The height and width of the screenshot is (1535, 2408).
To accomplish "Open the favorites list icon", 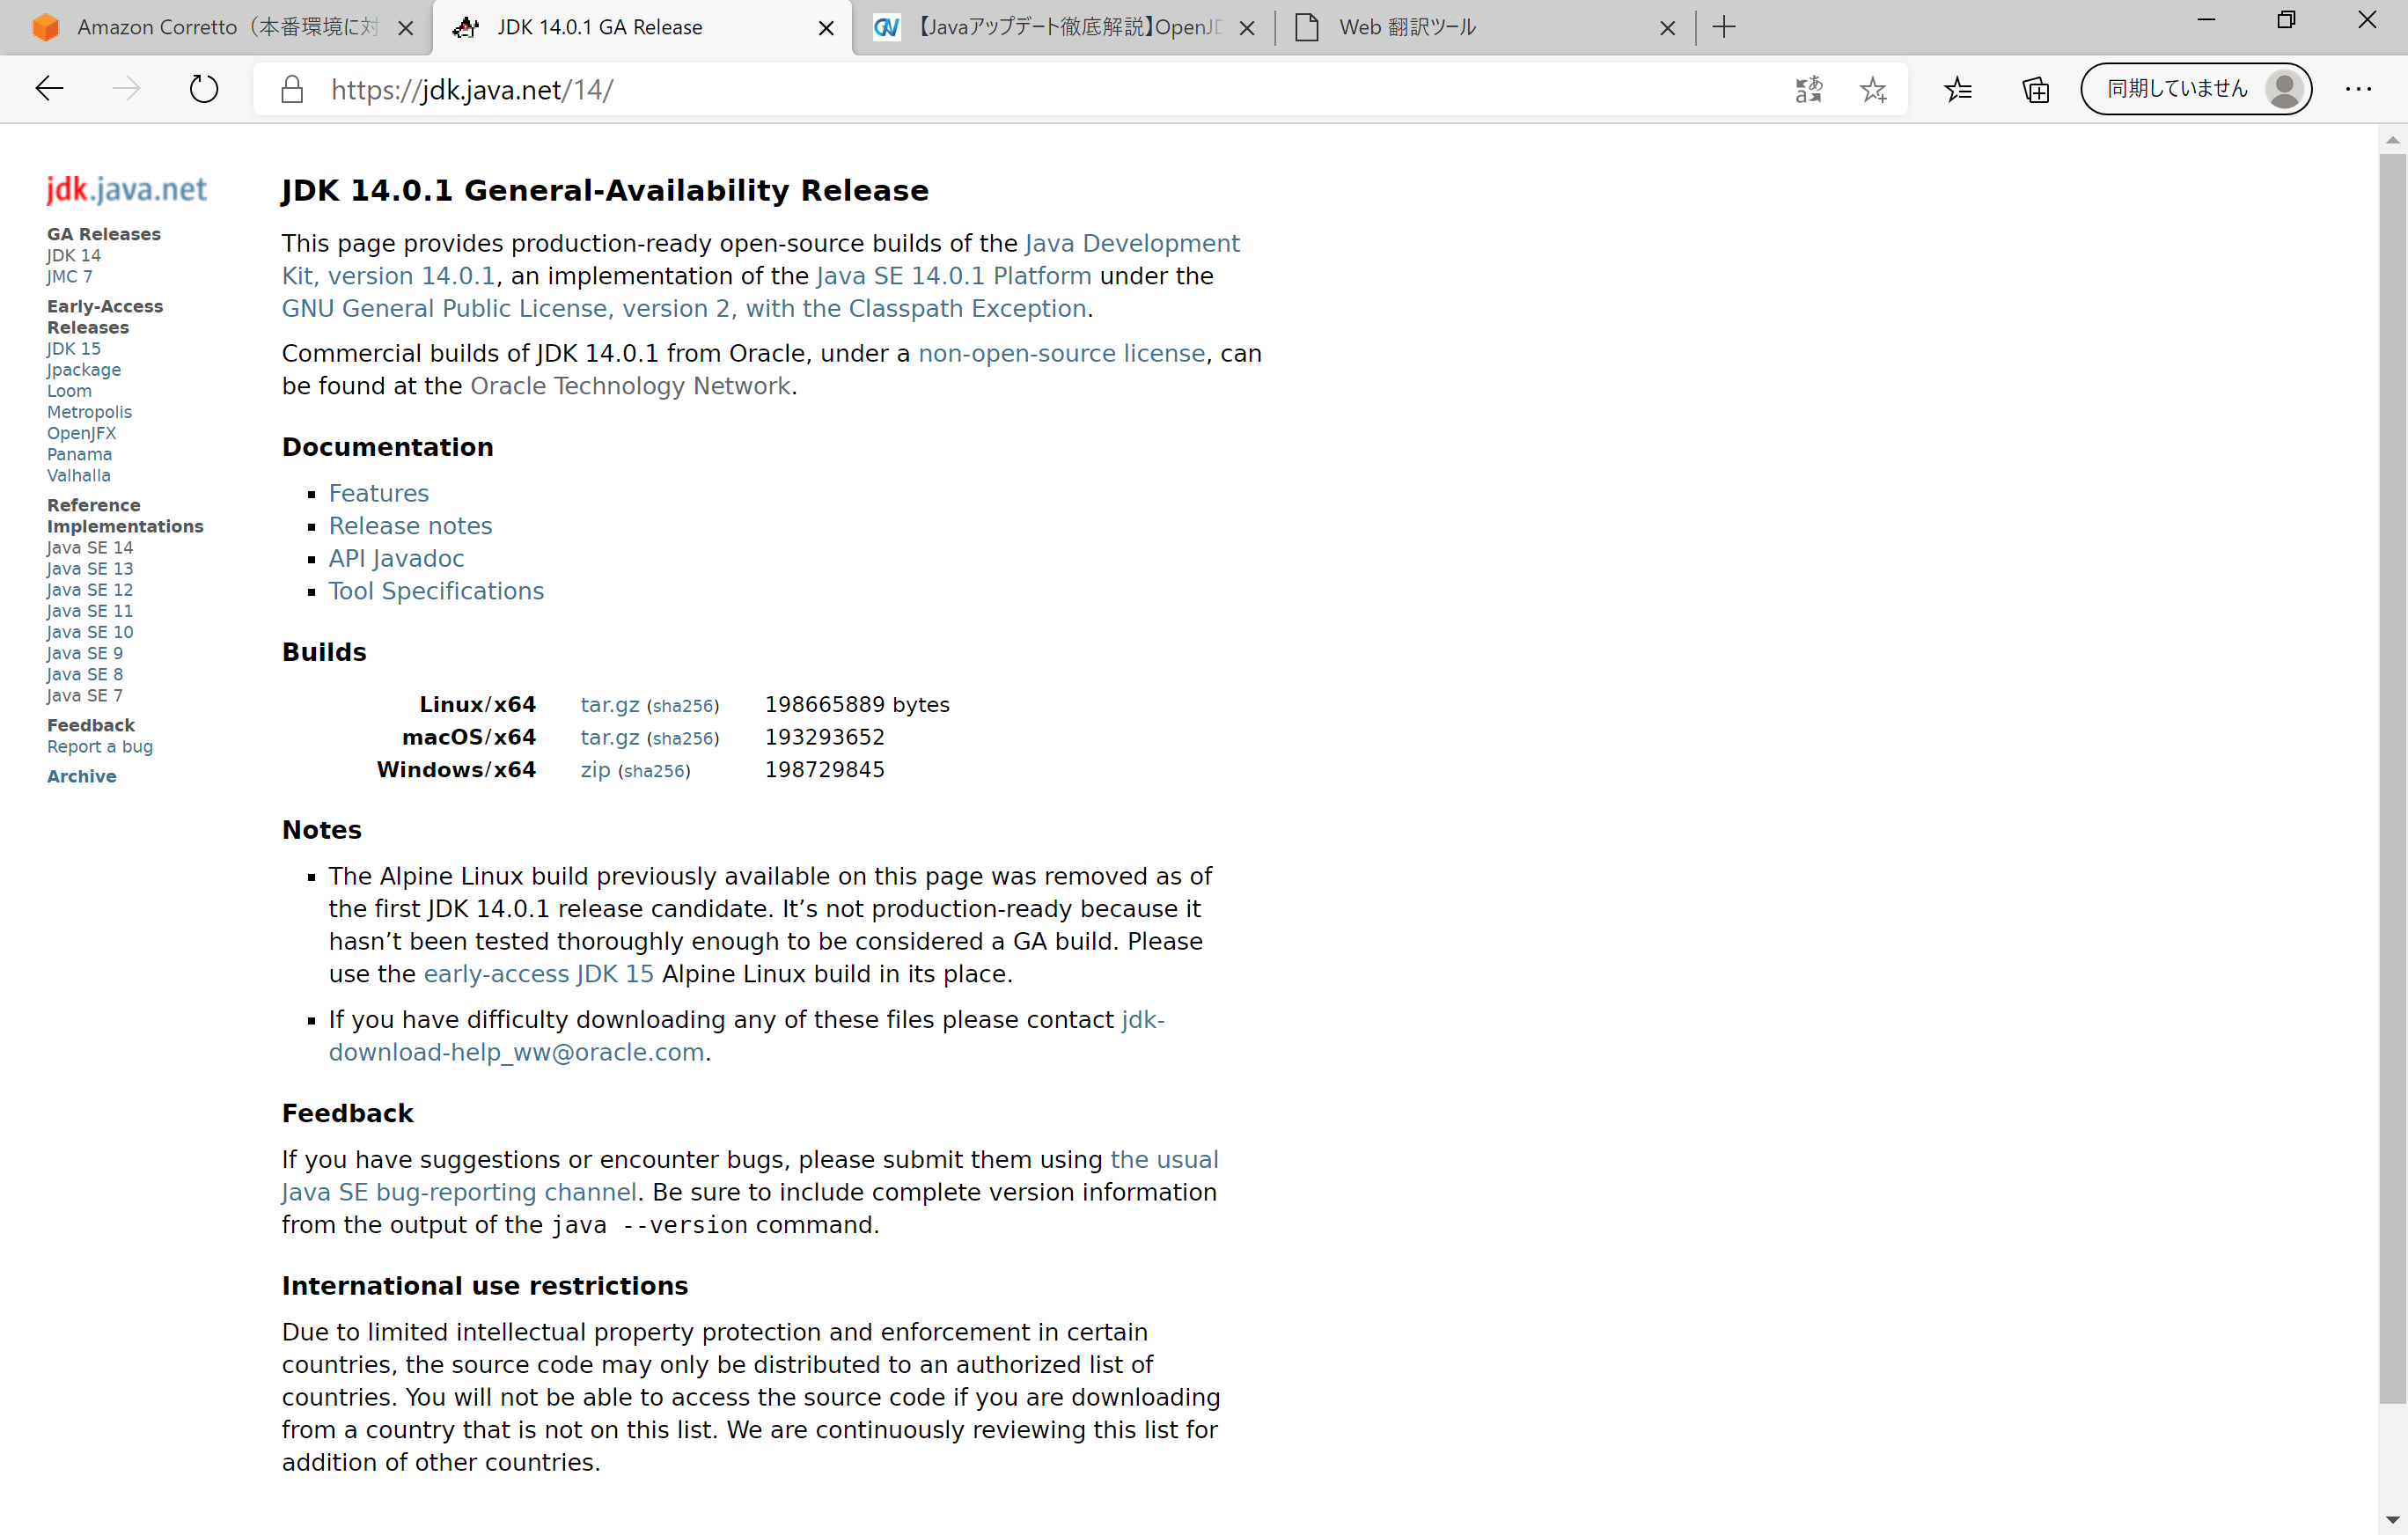I will (x=1957, y=89).
